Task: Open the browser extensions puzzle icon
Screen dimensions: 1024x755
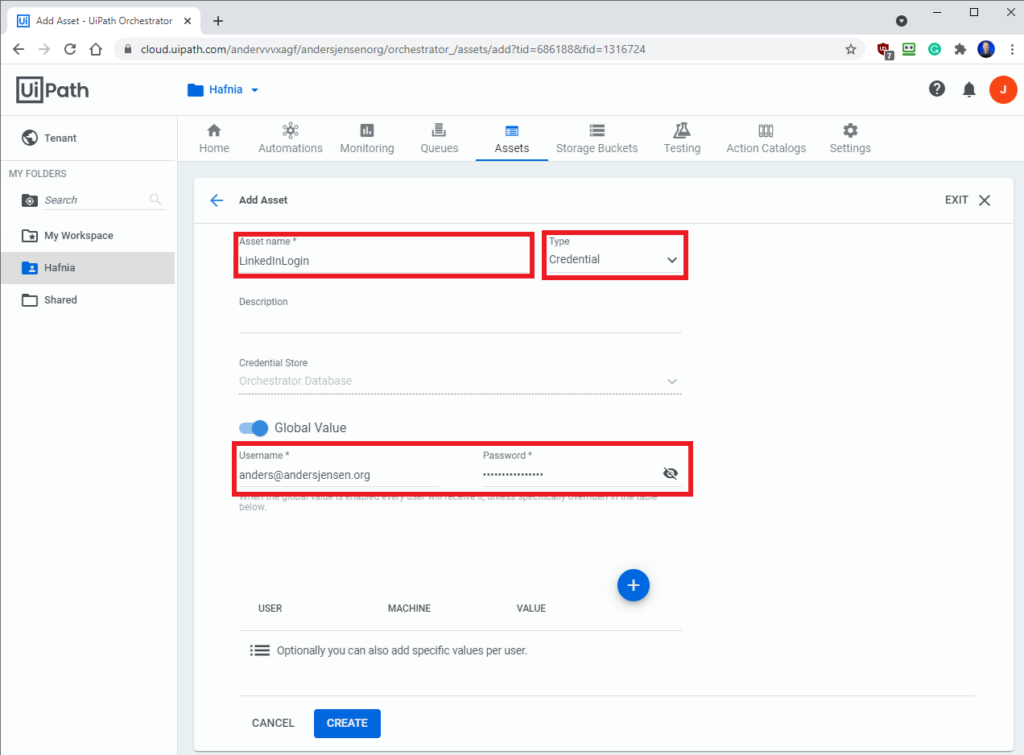Action: pos(960,49)
